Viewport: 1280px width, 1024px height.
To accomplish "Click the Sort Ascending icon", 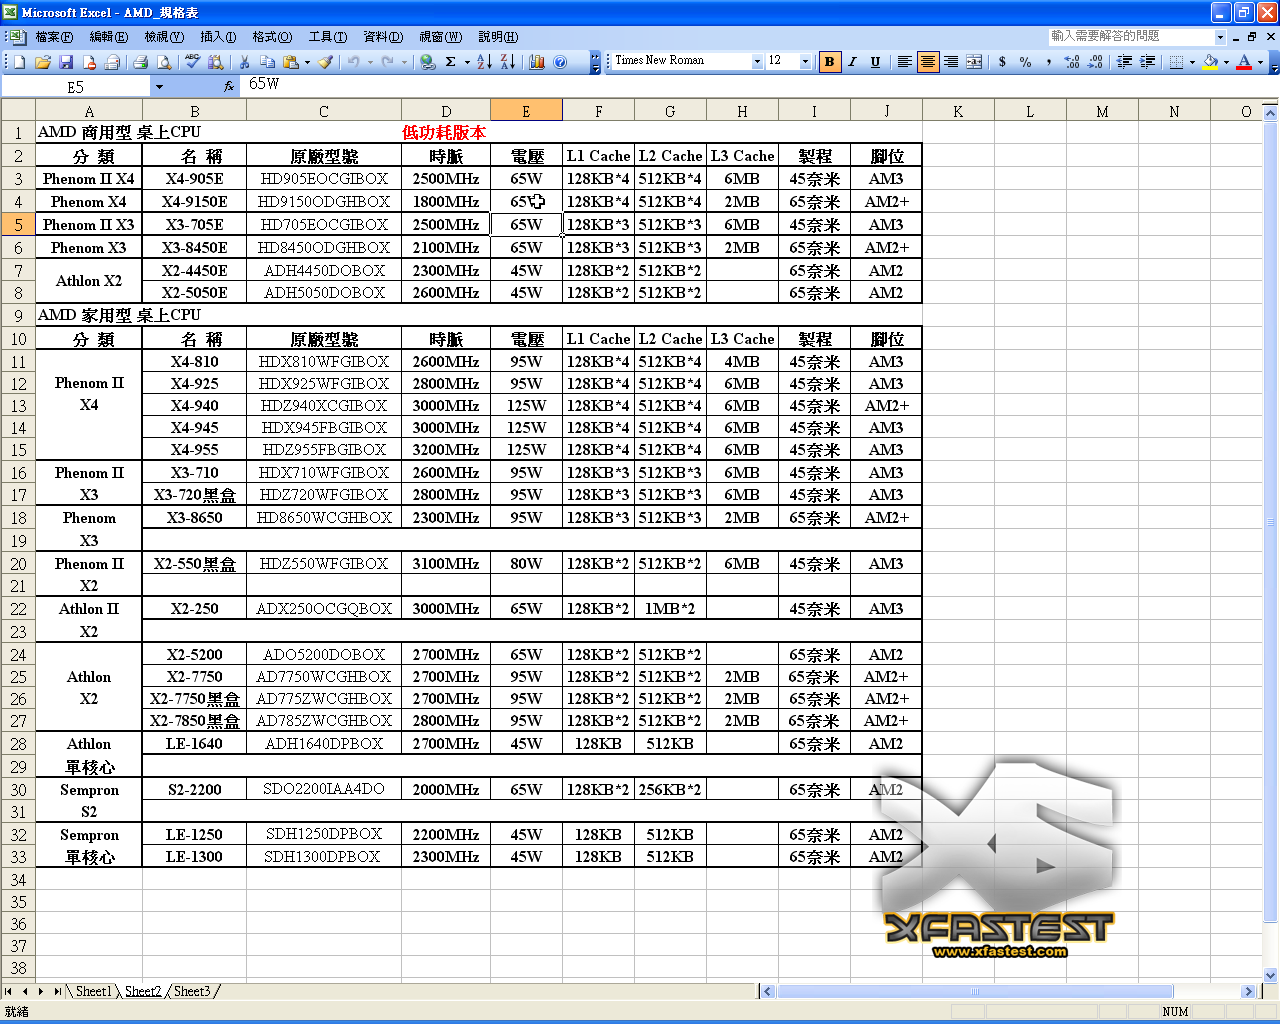I will coord(484,62).
